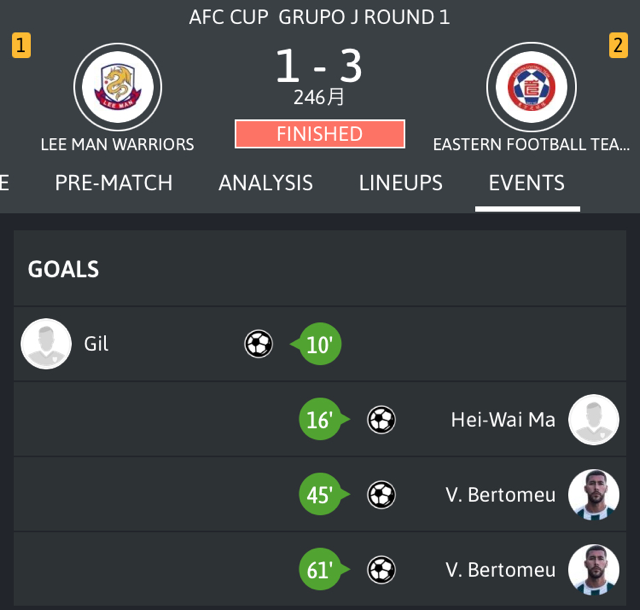The height and width of the screenshot is (610, 640).
Task: Click Lee Man's yellow badge showing 1
Action: (x=21, y=45)
